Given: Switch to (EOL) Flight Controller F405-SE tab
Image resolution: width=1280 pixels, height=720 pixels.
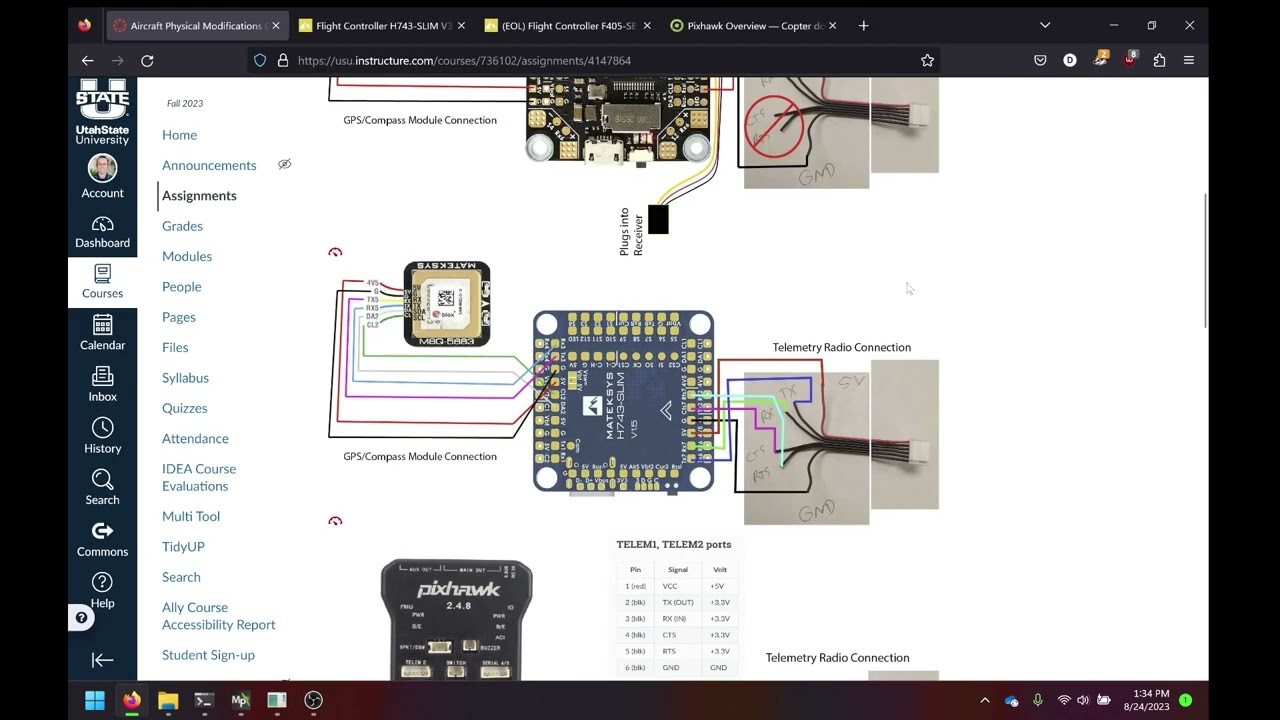Looking at the screenshot, I should [568, 25].
